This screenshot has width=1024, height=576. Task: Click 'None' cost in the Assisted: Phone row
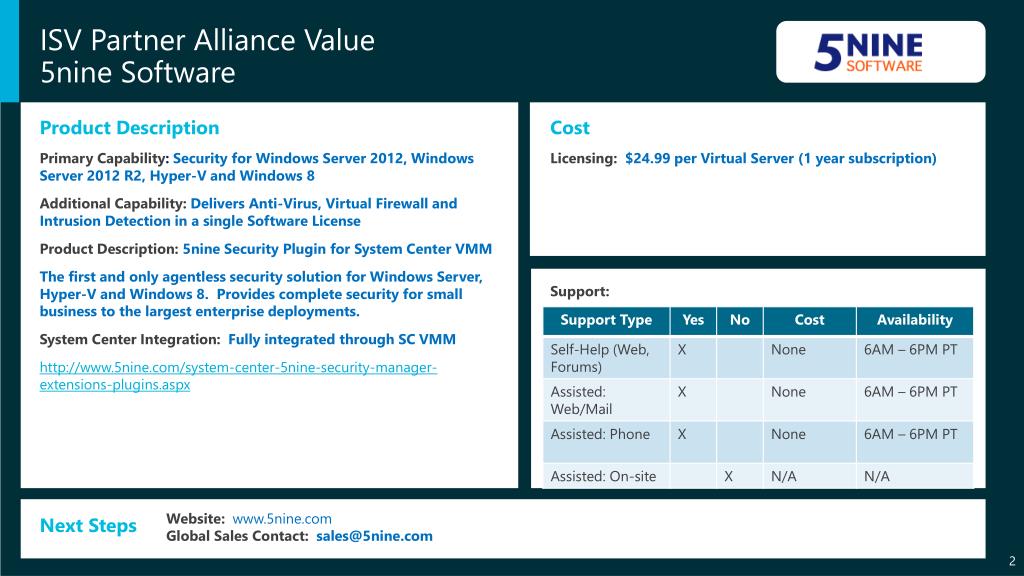pos(788,434)
